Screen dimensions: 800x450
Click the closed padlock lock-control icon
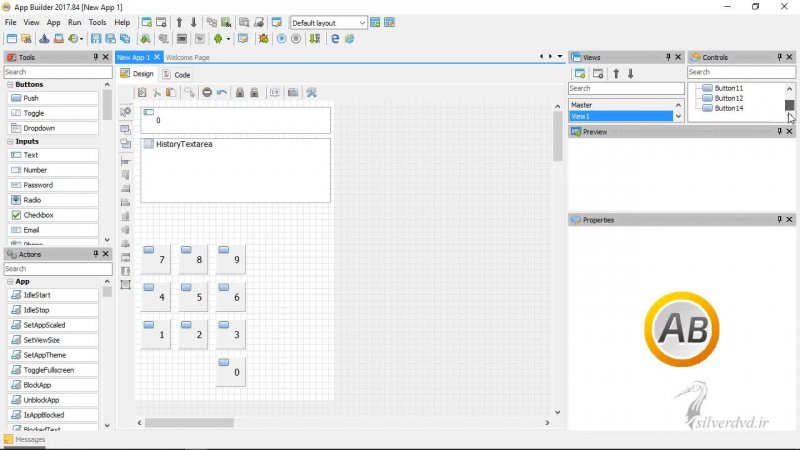point(240,92)
